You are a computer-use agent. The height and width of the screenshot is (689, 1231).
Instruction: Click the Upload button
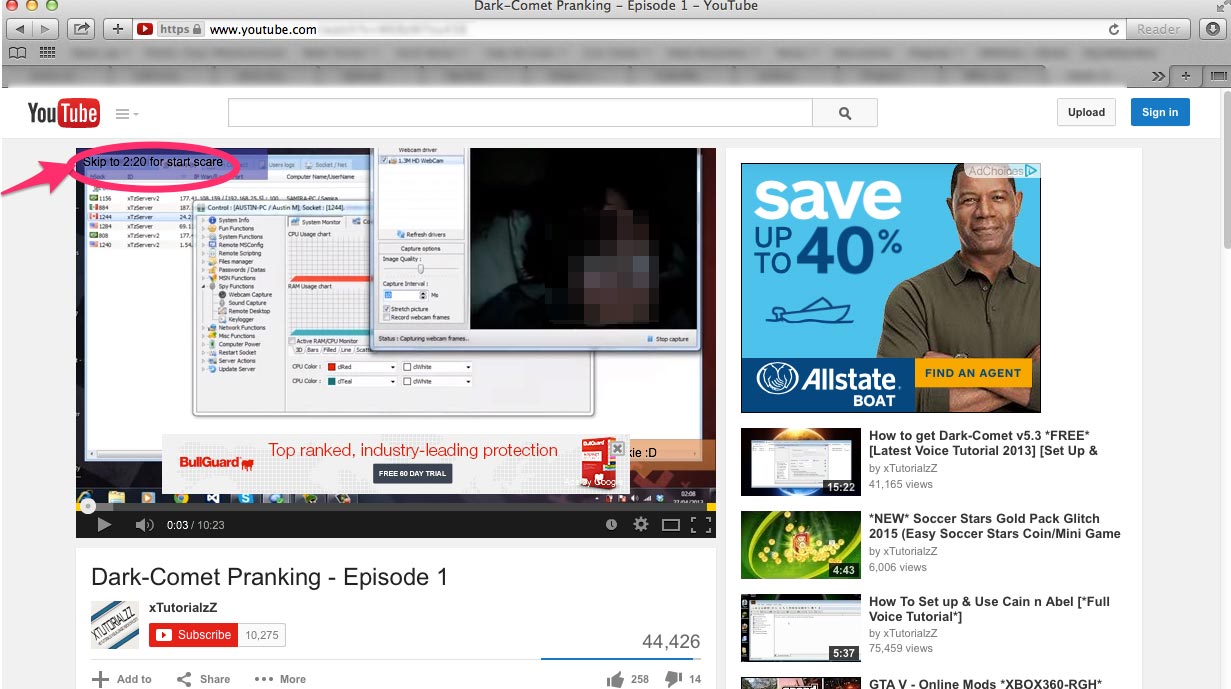(1086, 112)
